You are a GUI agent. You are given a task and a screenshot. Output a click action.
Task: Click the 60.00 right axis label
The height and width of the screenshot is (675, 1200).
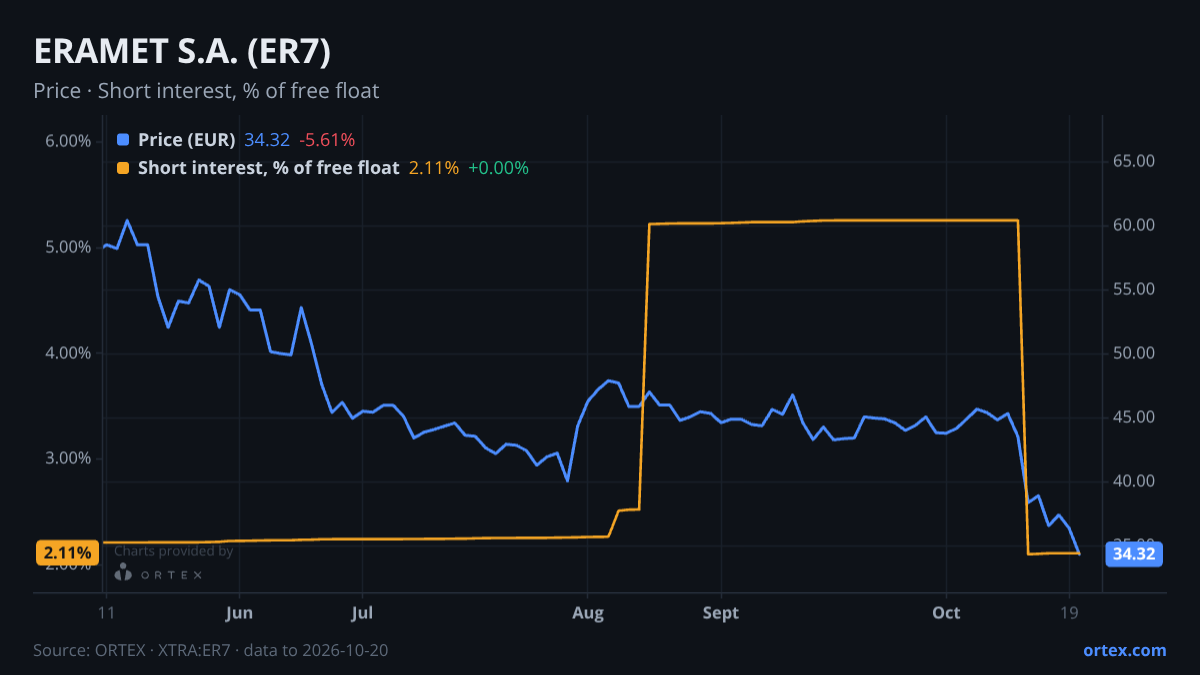(1134, 225)
